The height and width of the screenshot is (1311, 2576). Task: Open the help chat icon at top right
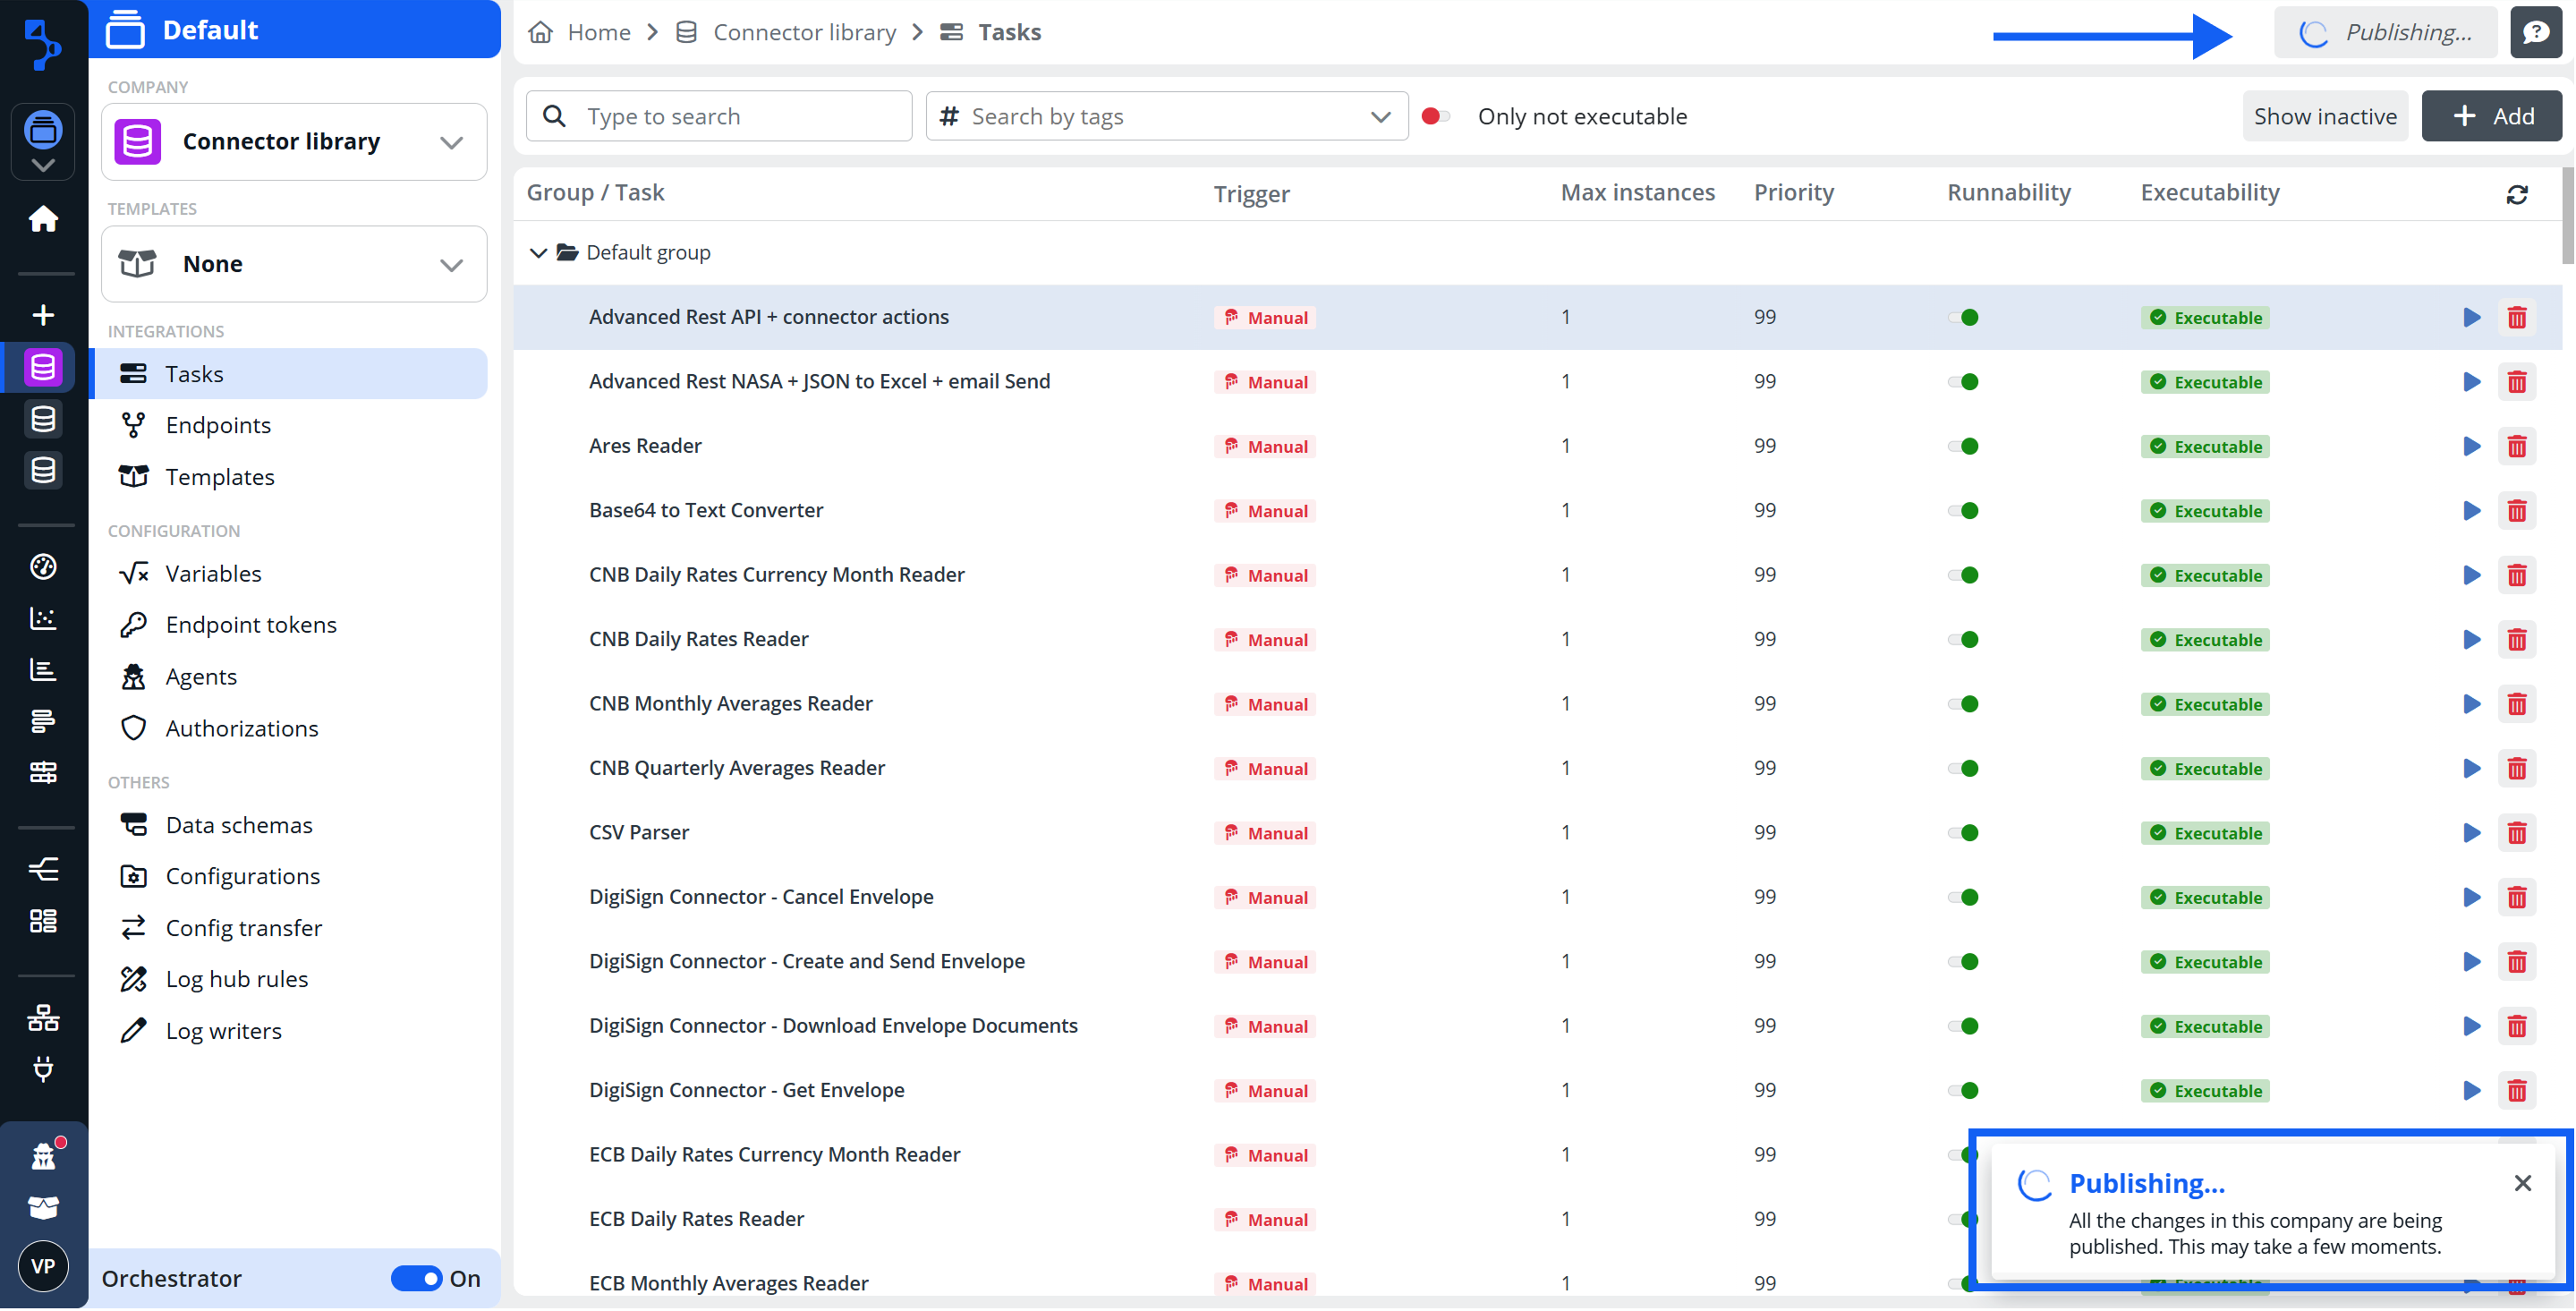point(2535,32)
